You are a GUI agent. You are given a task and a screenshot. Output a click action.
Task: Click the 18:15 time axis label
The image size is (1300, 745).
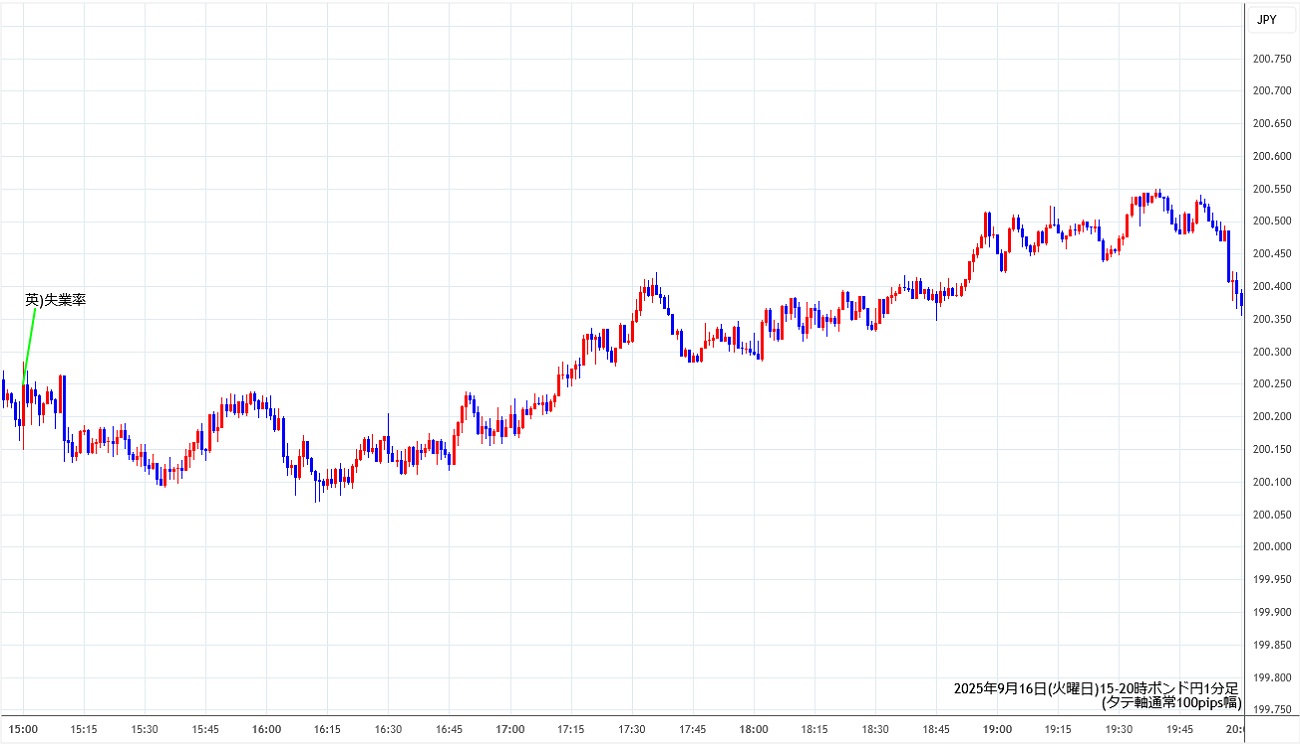[x=814, y=729]
